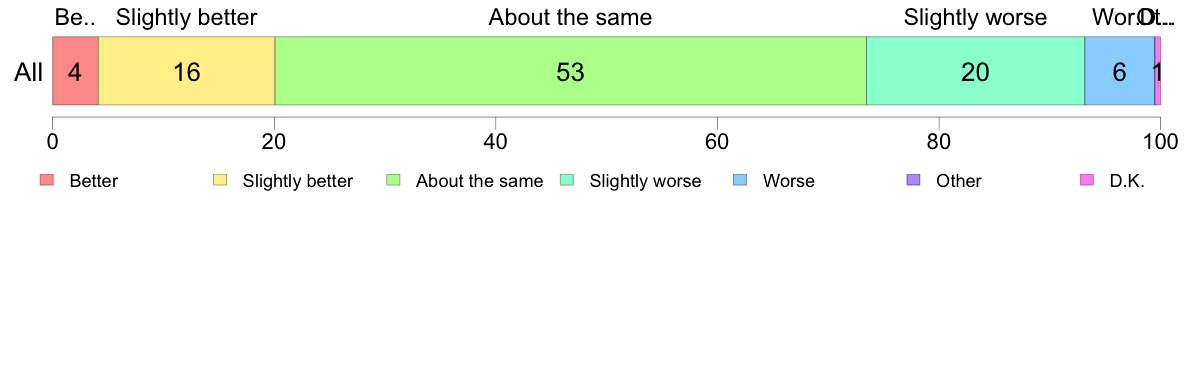Click the teal Slightly worse legend swatch
The image size is (1188, 368).
[x=567, y=180]
